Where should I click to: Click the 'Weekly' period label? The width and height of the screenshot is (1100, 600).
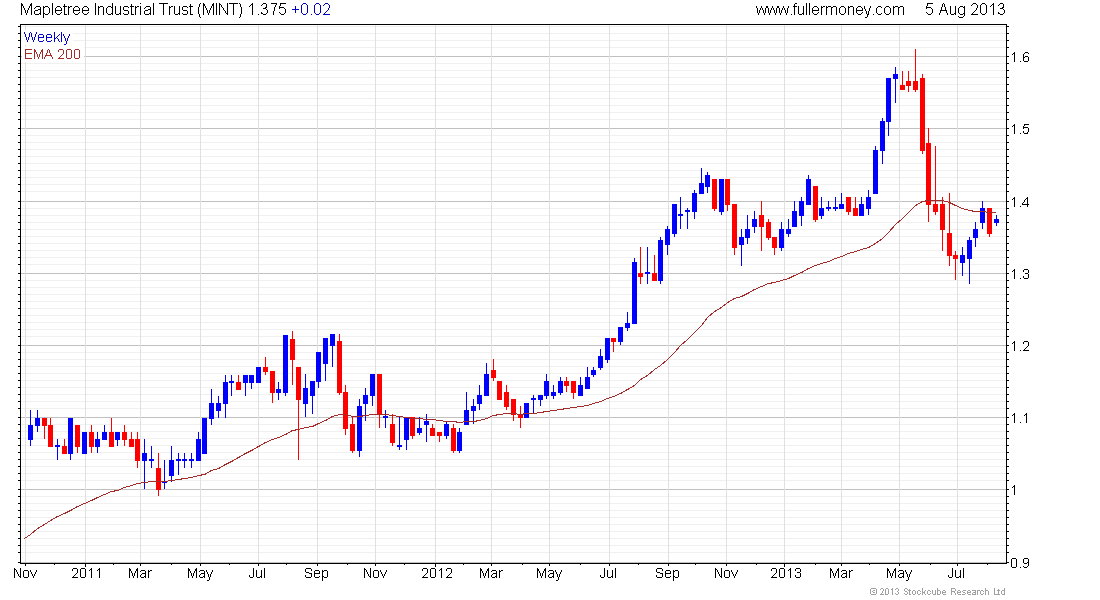click(x=47, y=37)
